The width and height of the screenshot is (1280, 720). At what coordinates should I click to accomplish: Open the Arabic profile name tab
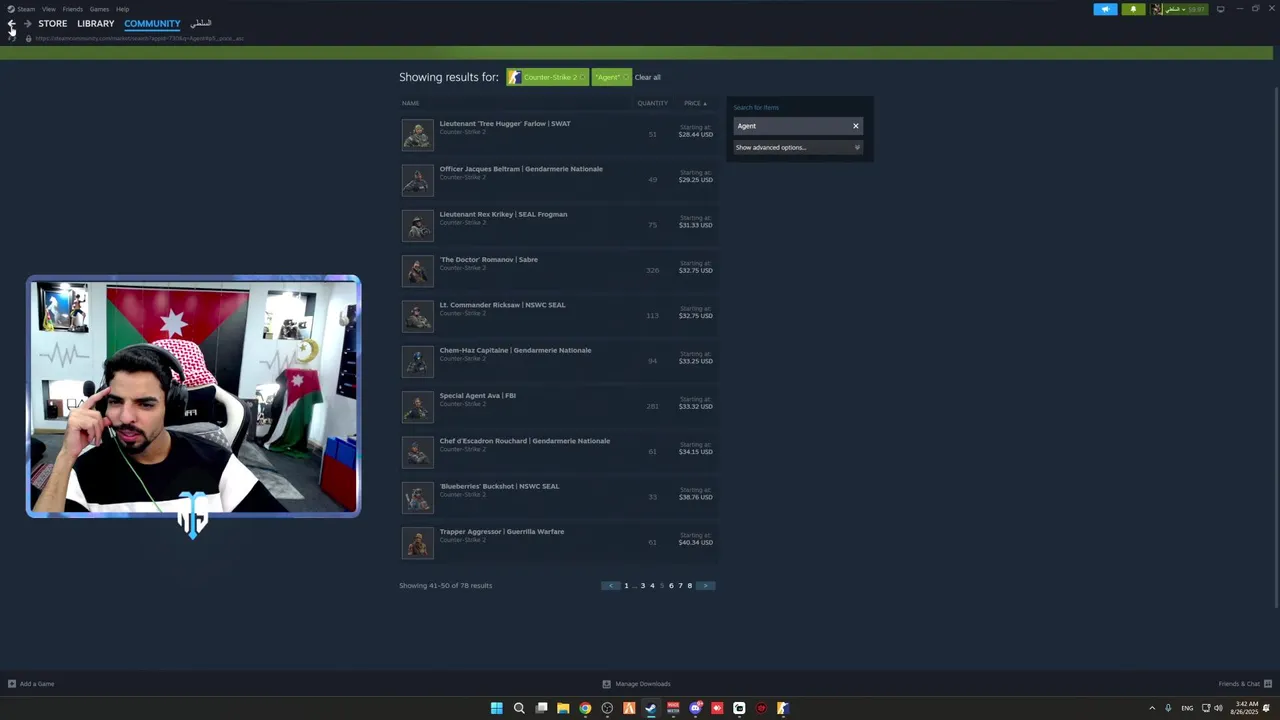[x=201, y=23]
